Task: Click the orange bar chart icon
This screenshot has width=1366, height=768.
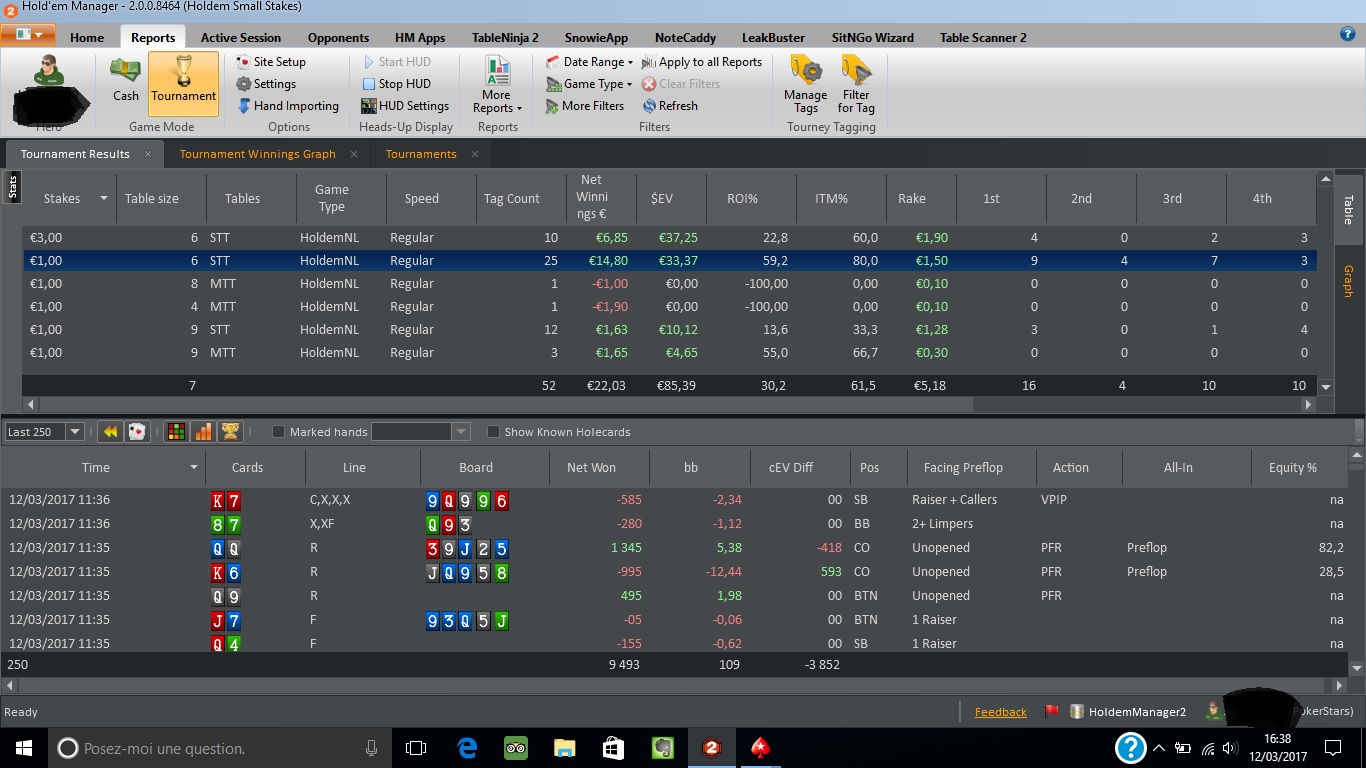Action: pos(203,432)
